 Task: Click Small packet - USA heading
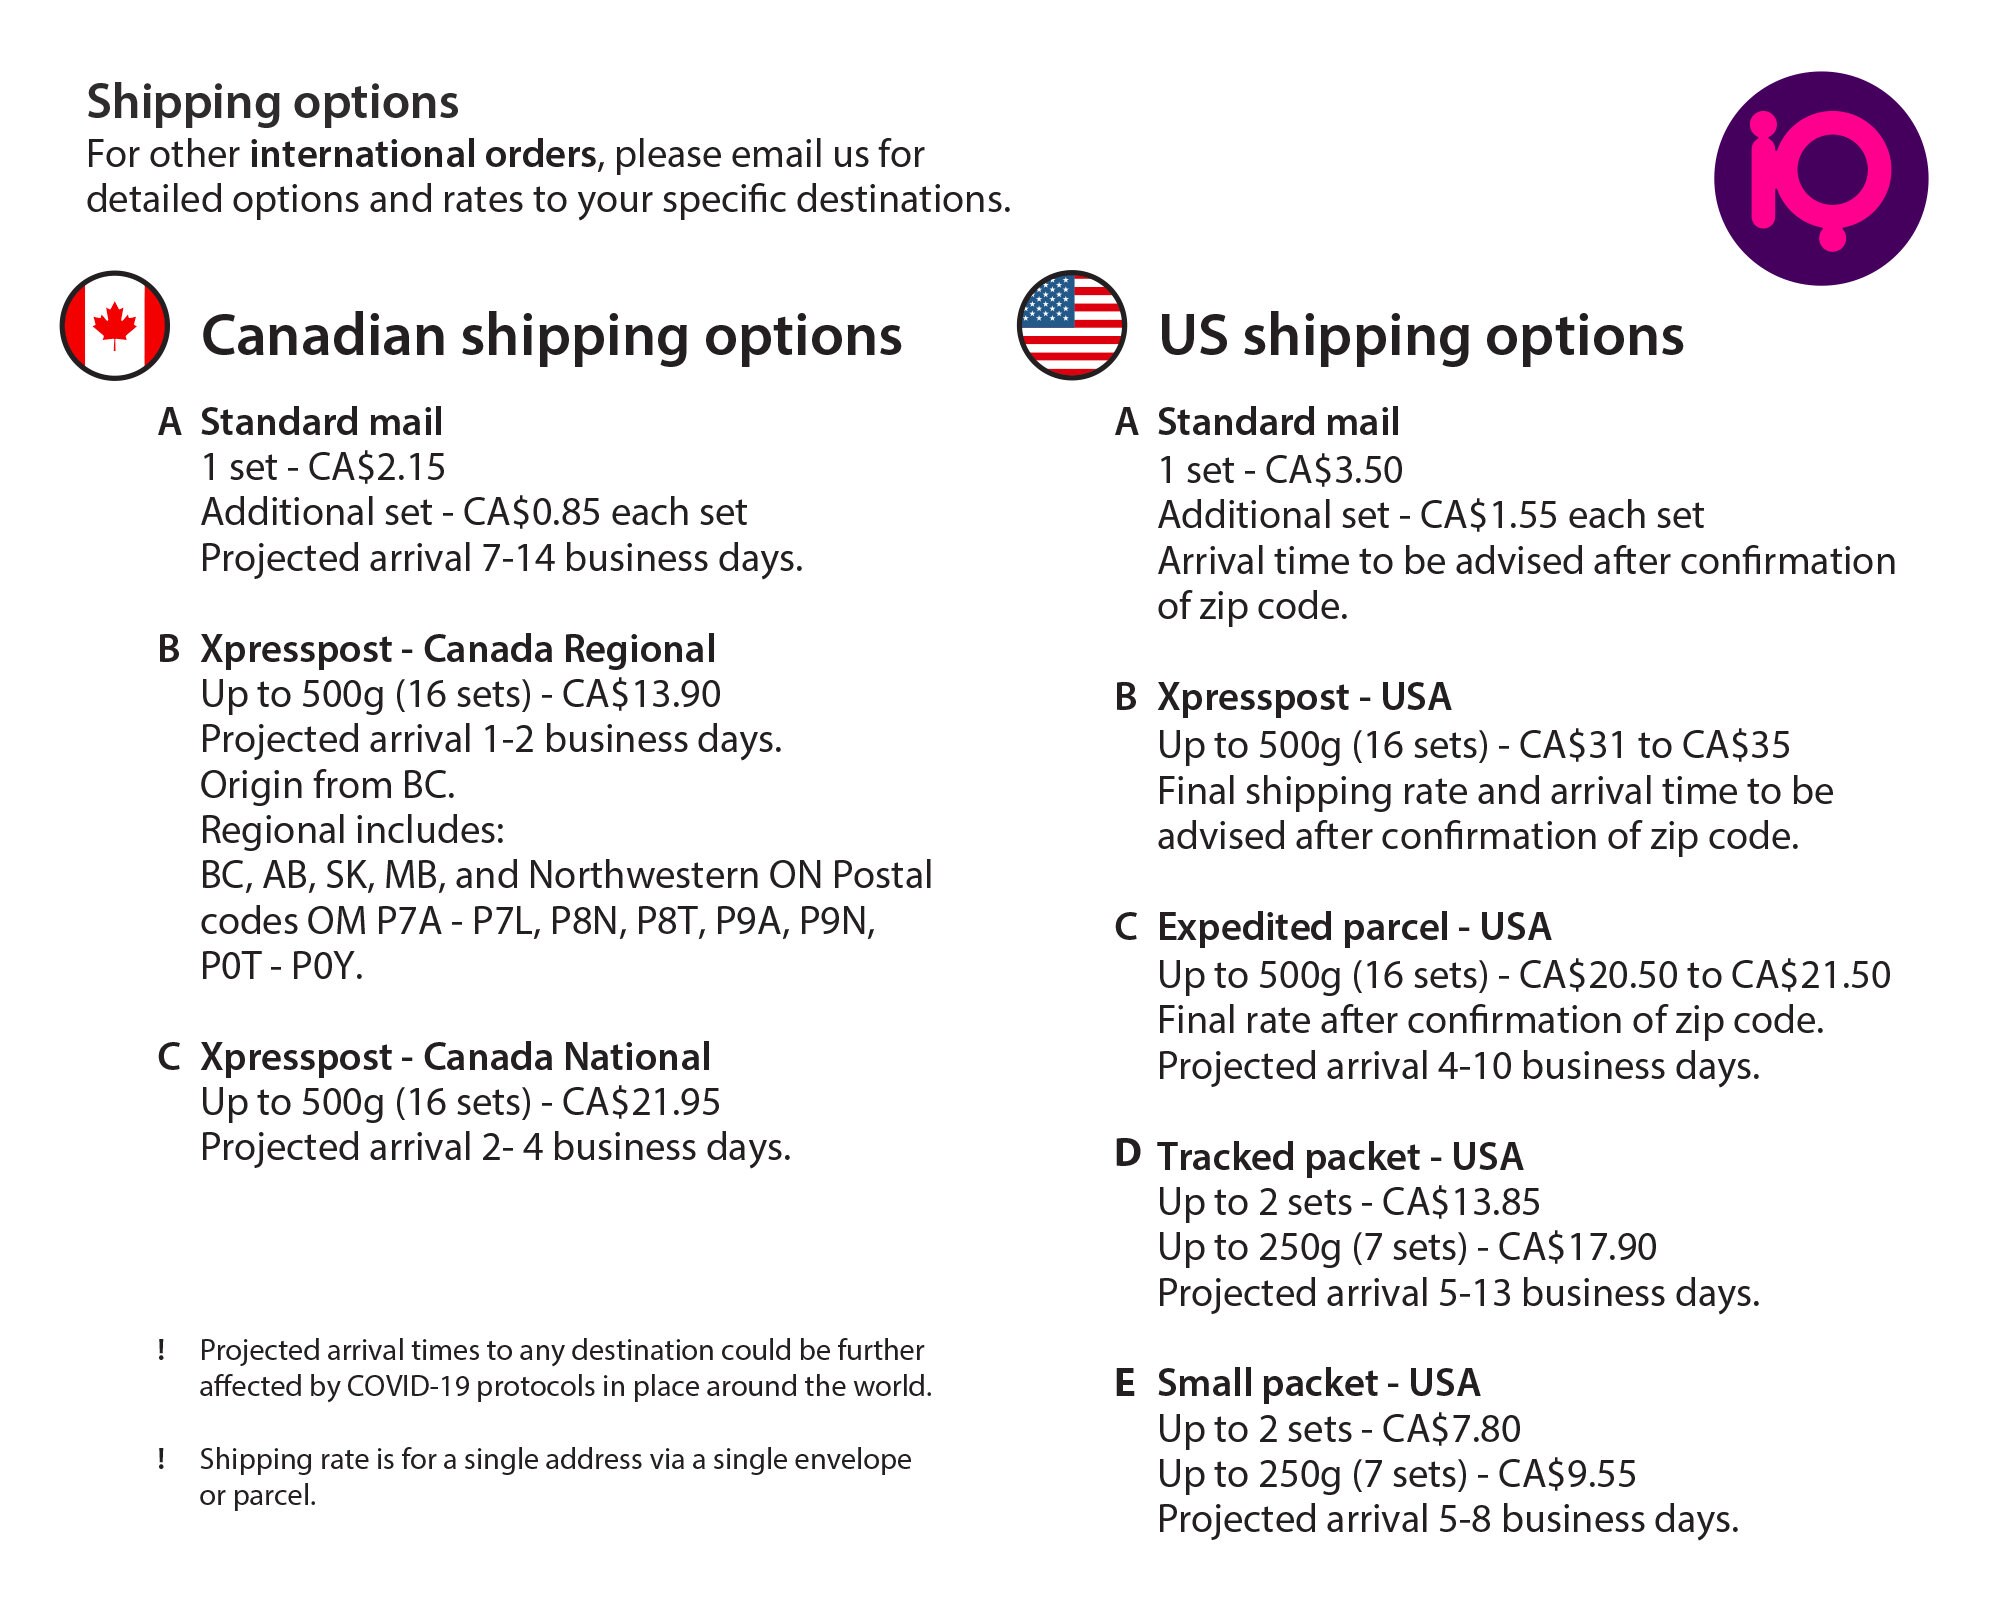click(1318, 1384)
